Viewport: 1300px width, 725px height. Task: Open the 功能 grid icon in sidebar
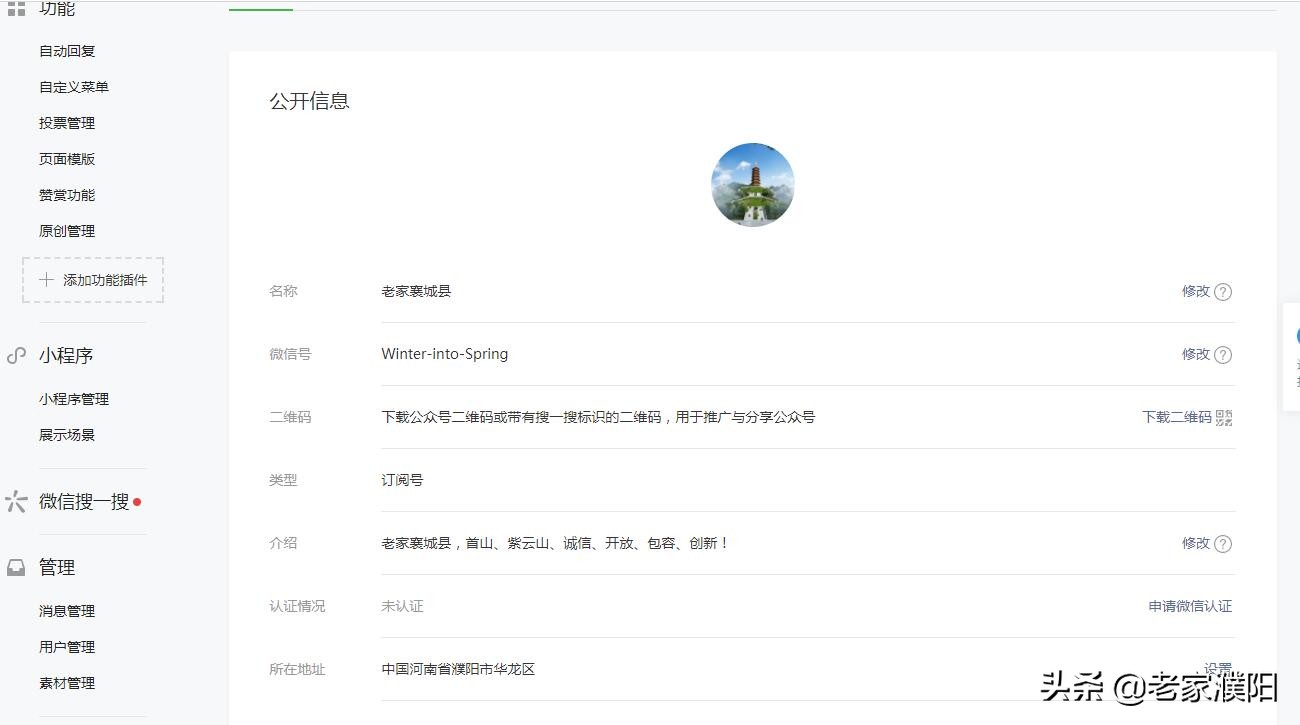[x=18, y=9]
